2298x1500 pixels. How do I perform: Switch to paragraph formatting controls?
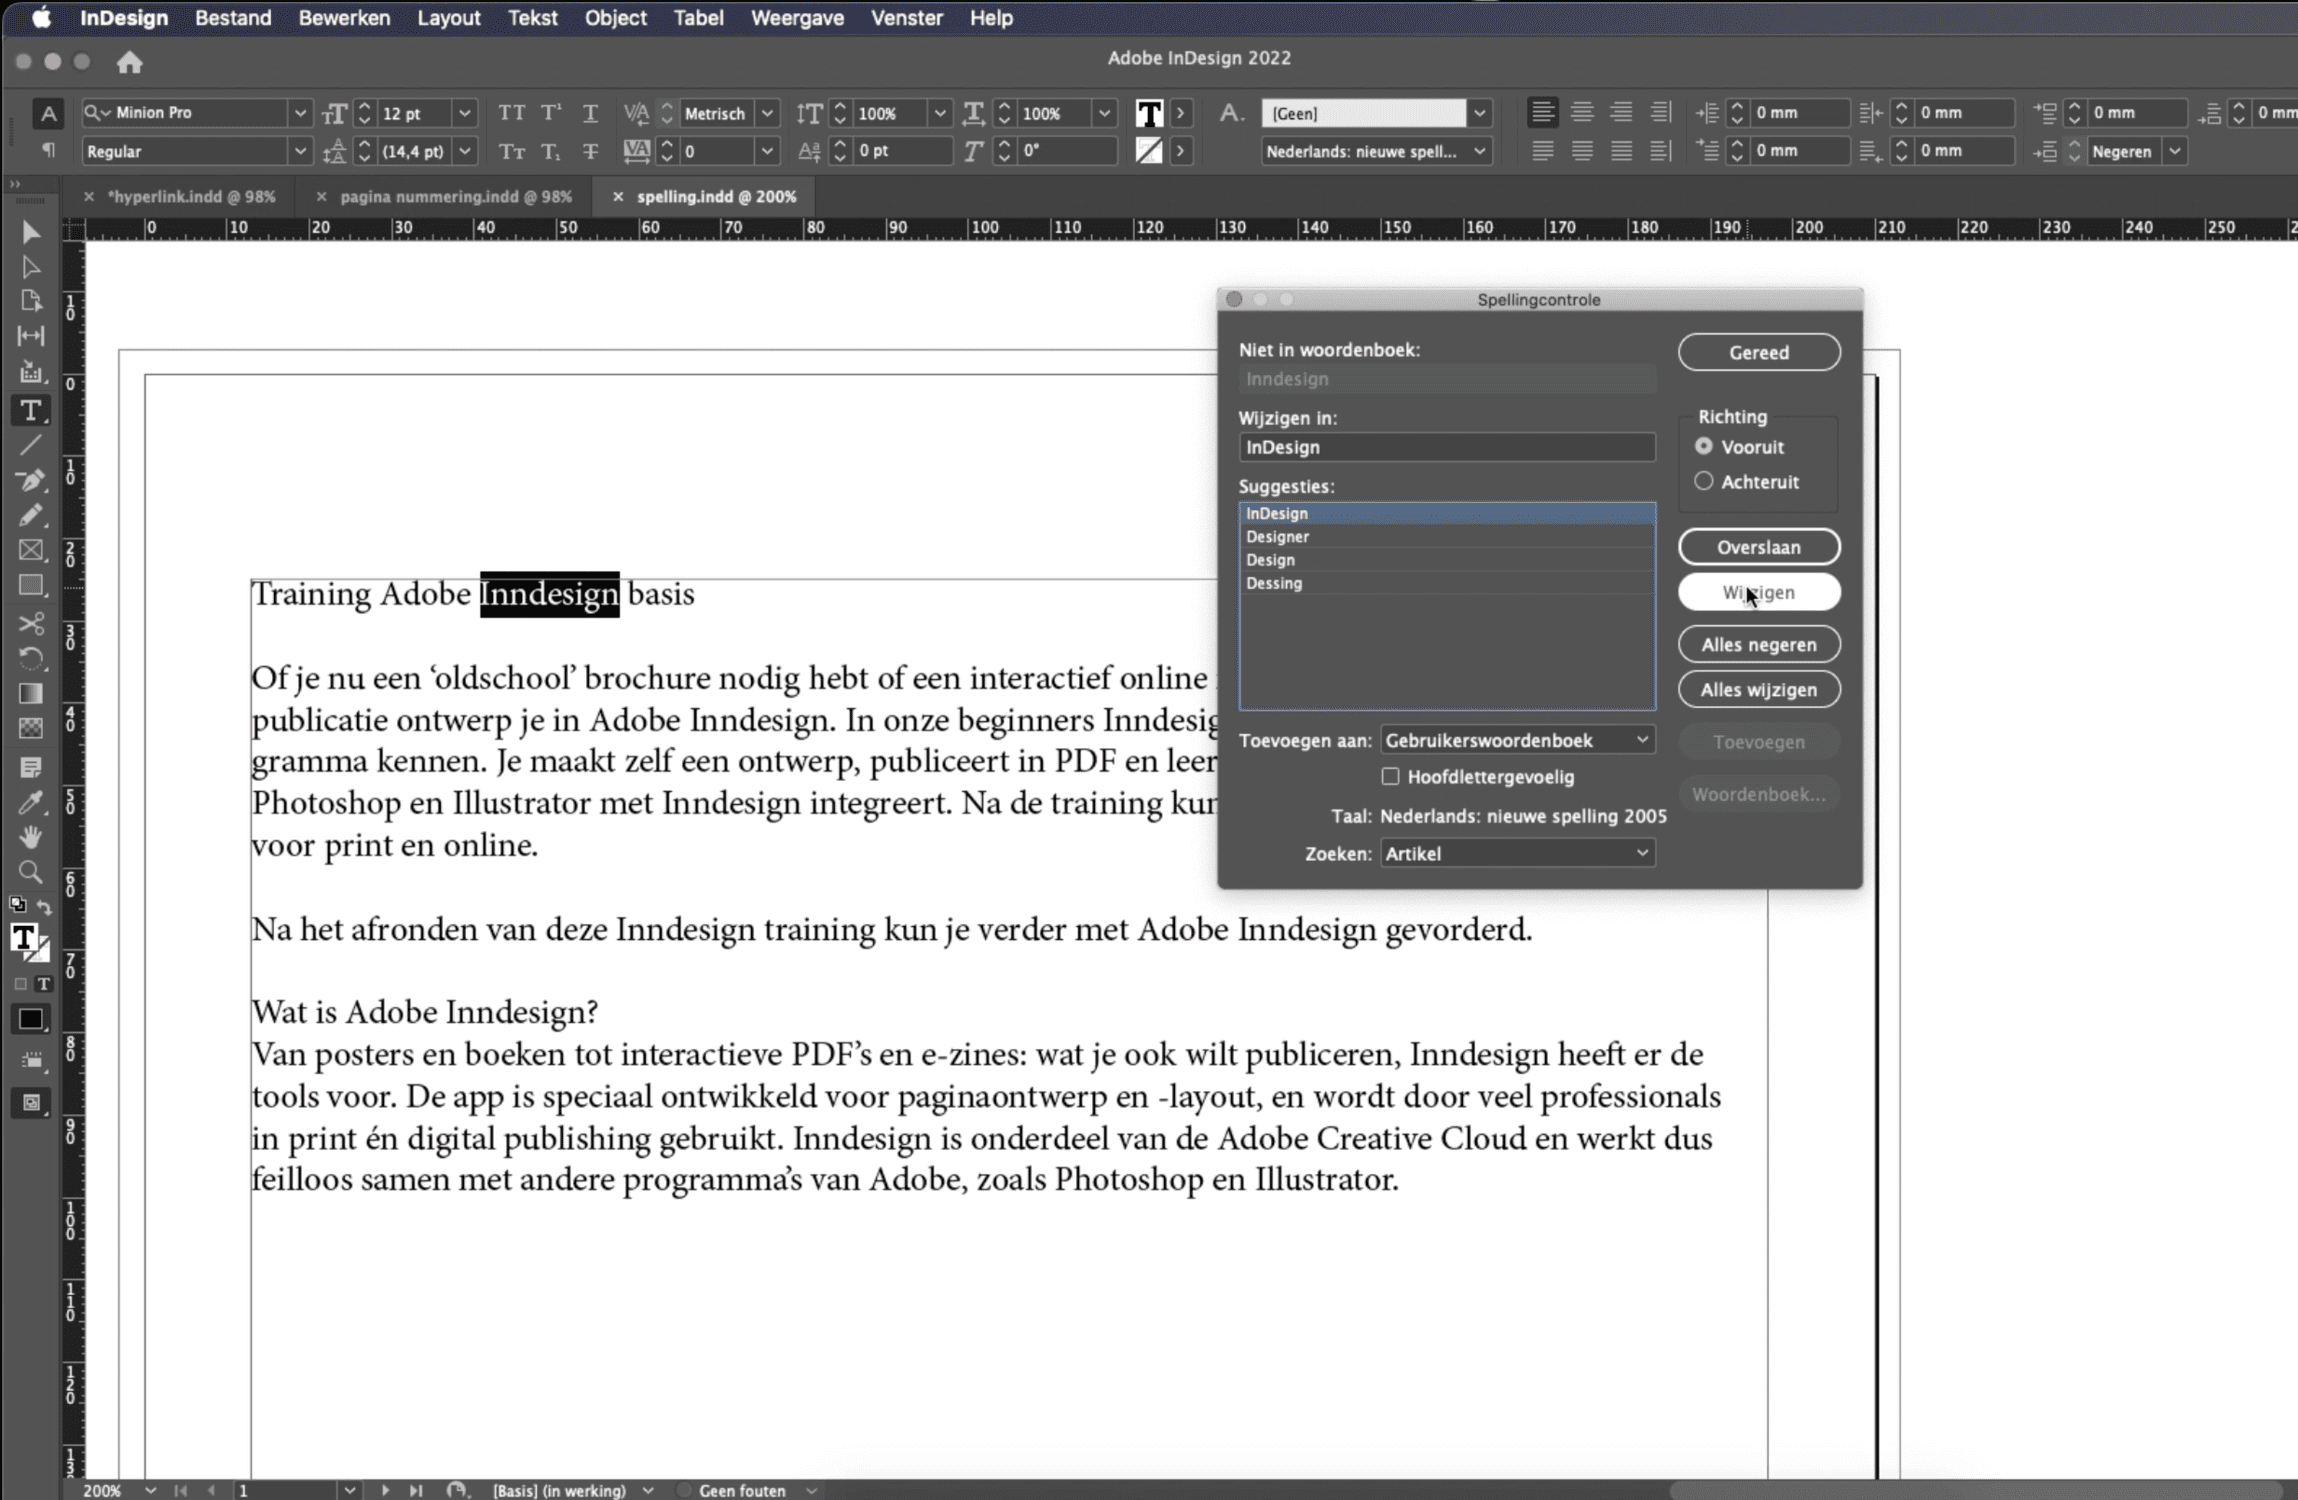coord(48,151)
